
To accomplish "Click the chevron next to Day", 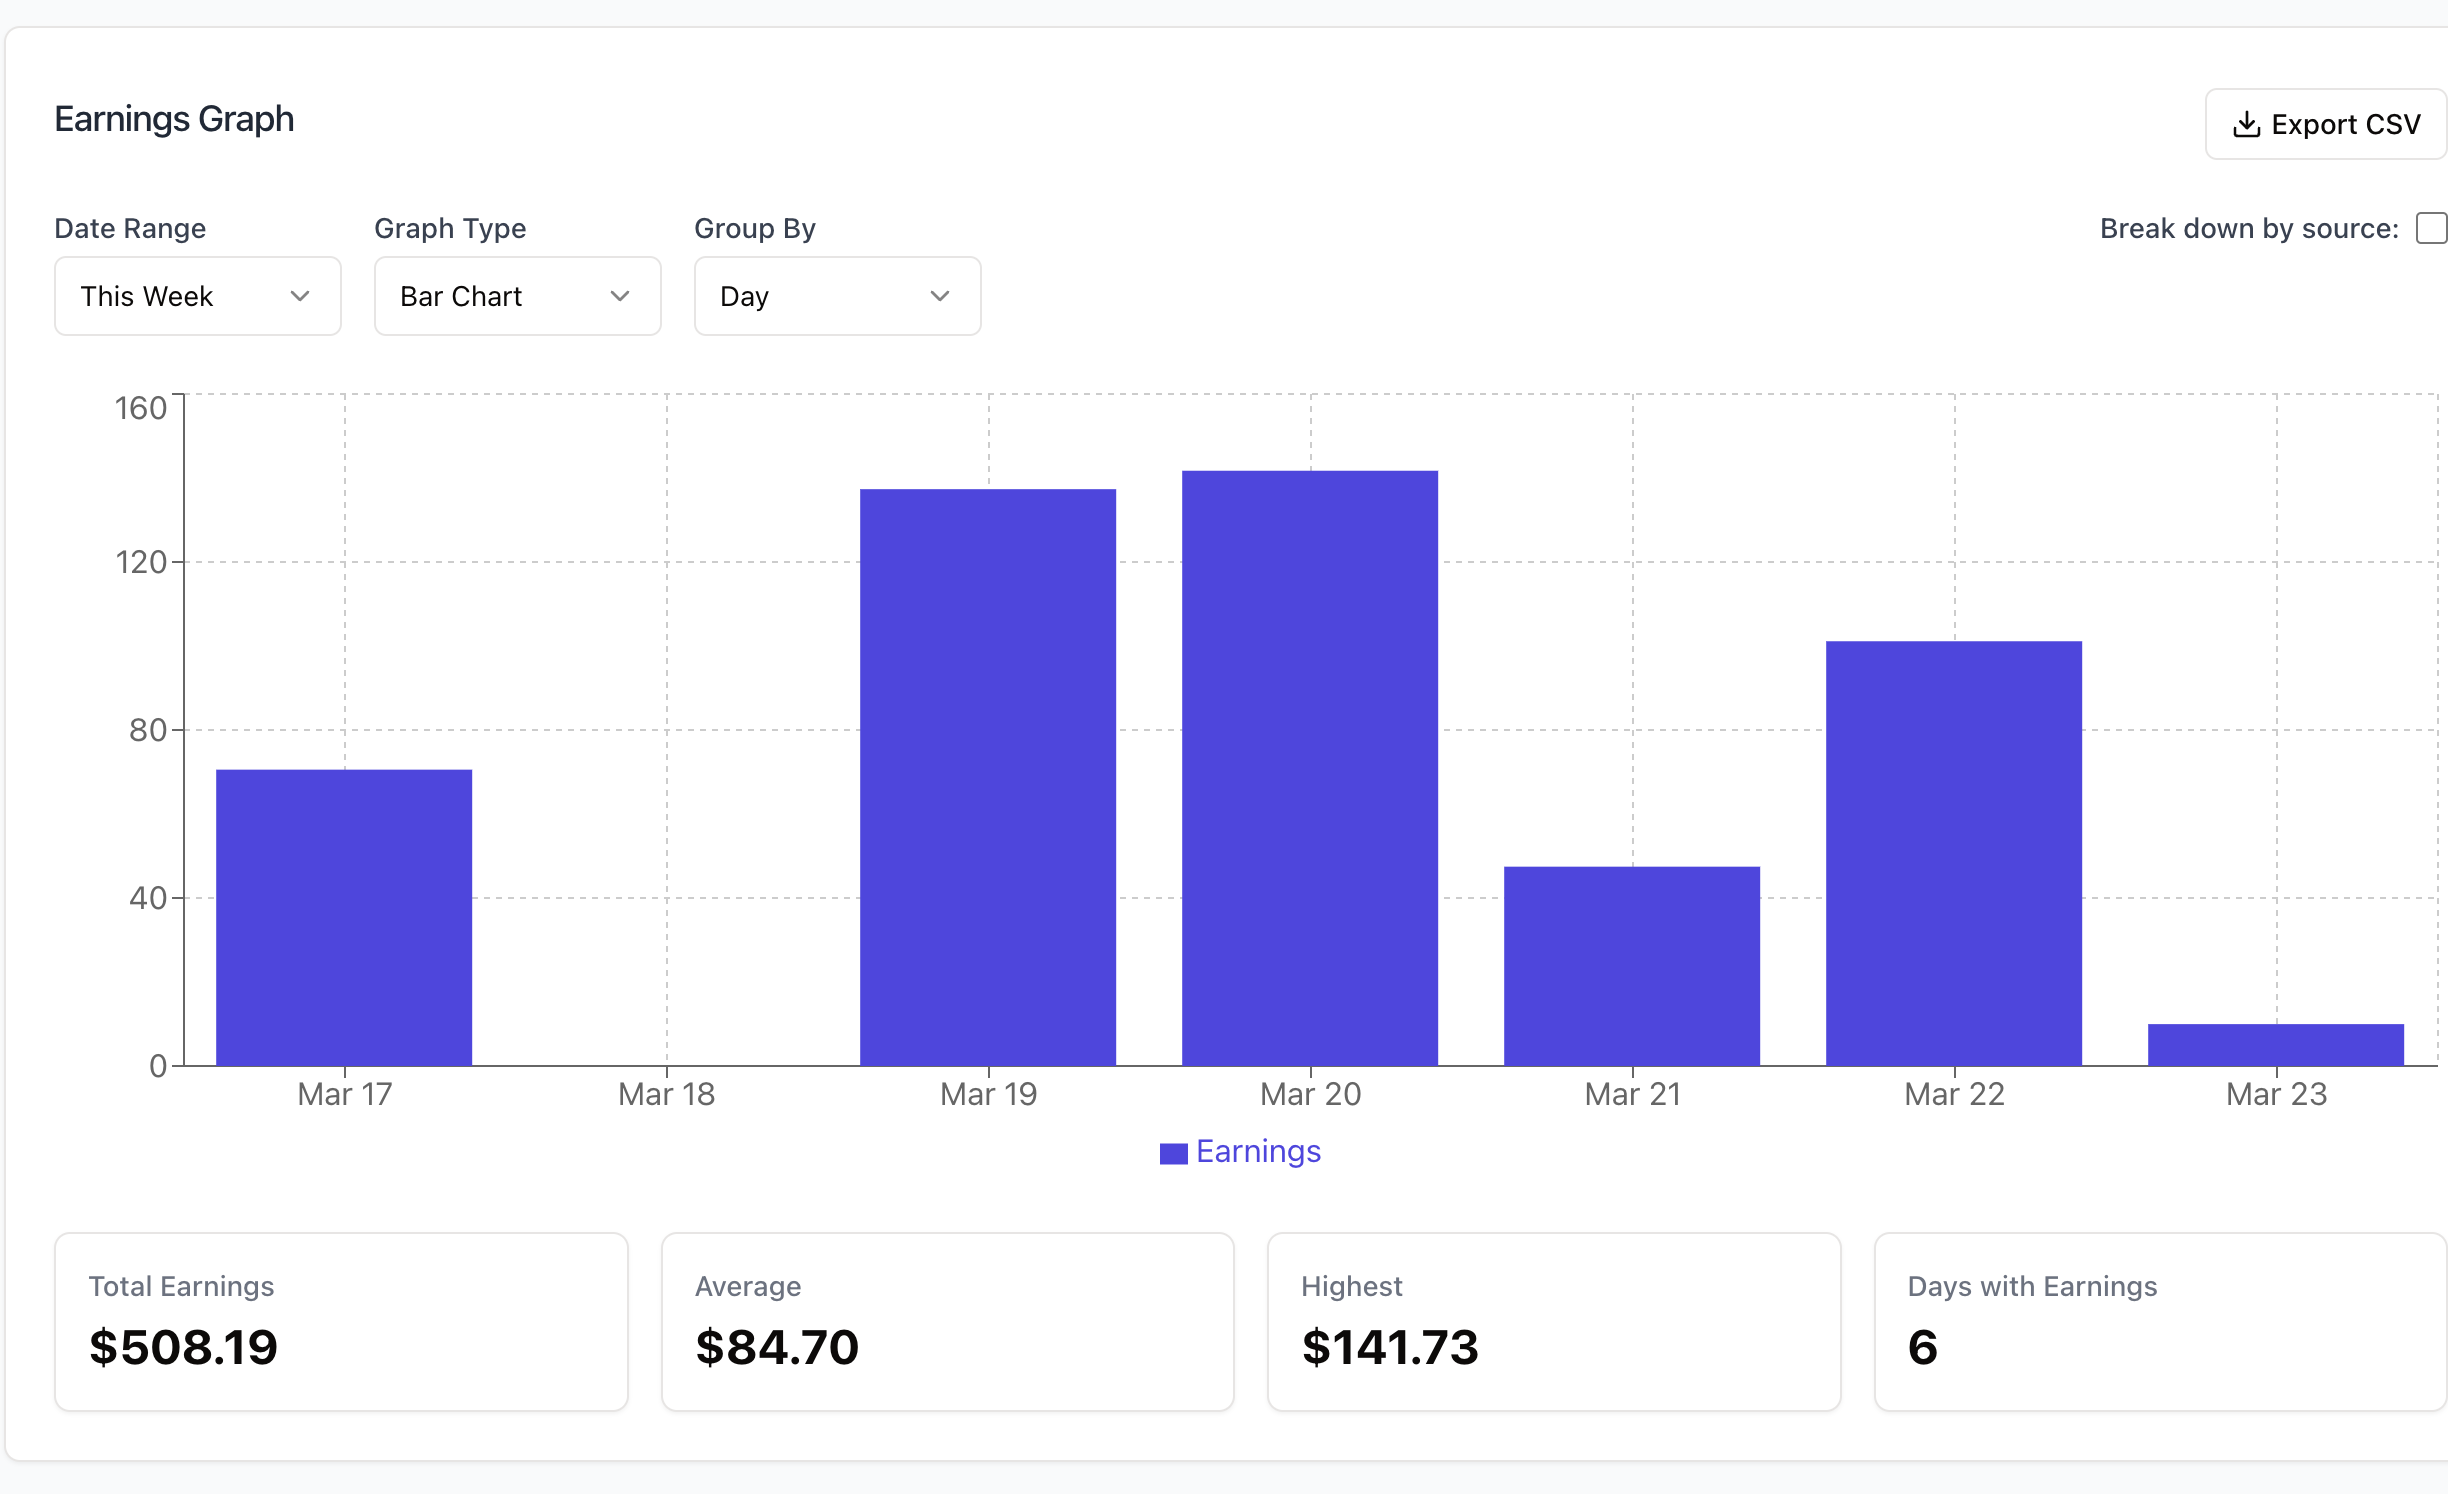I will tap(940, 296).
